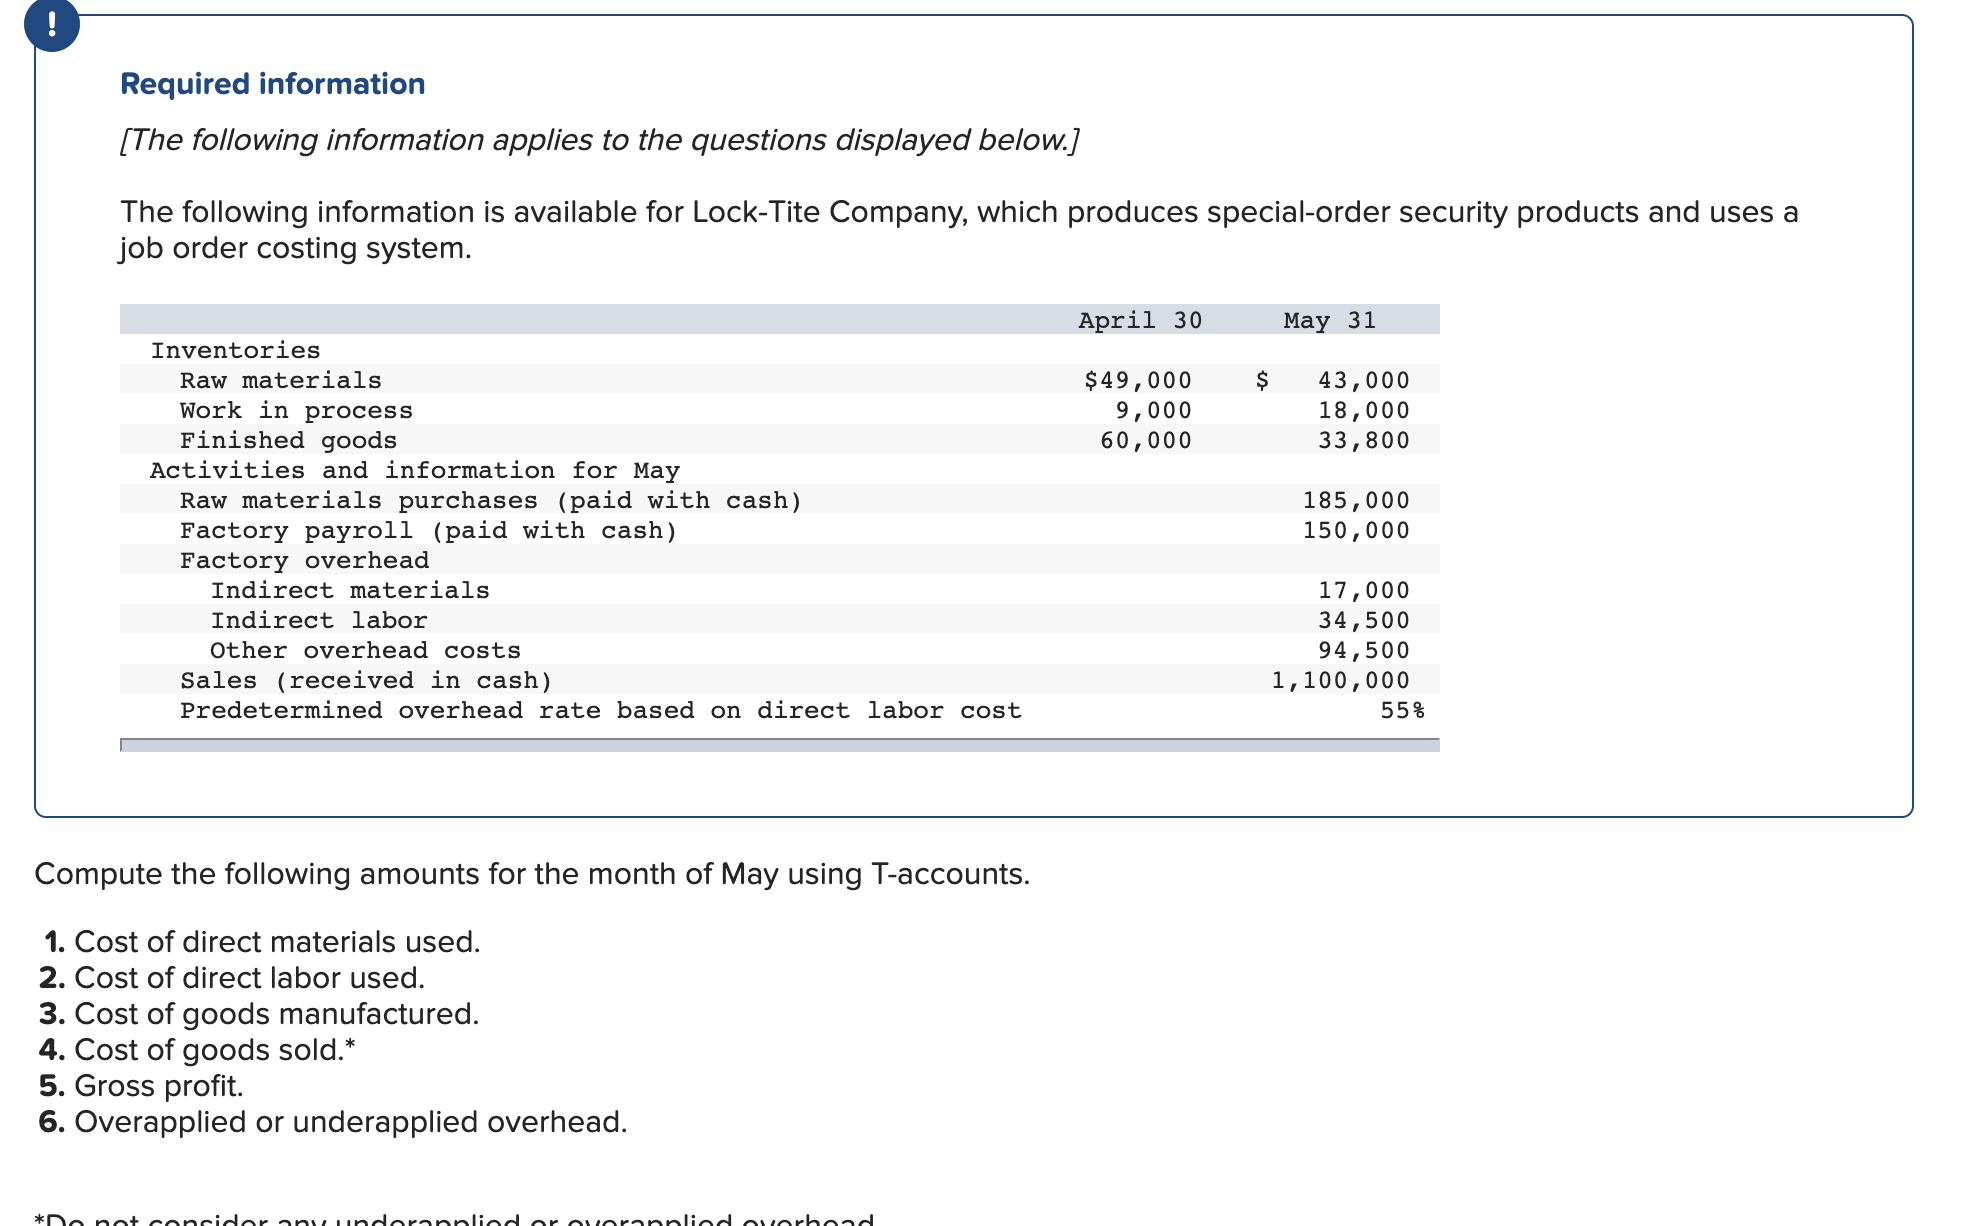This screenshot has width=1984, height=1226.
Task: Click the exclamation alert icon
Action: (52, 24)
